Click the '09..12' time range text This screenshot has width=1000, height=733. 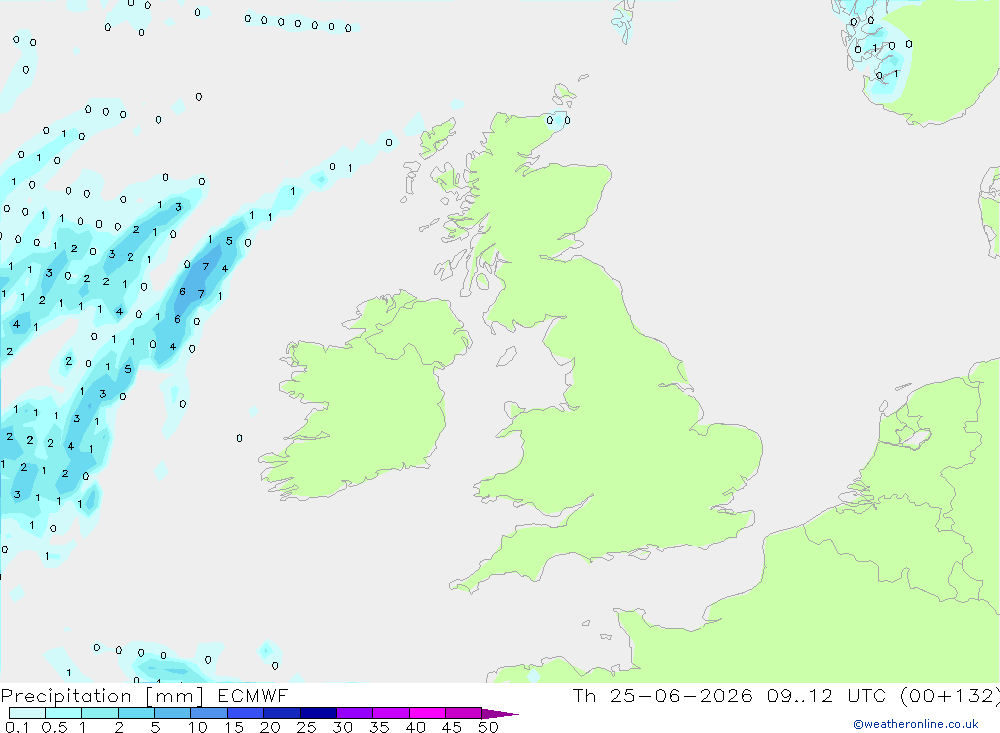point(800,695)
